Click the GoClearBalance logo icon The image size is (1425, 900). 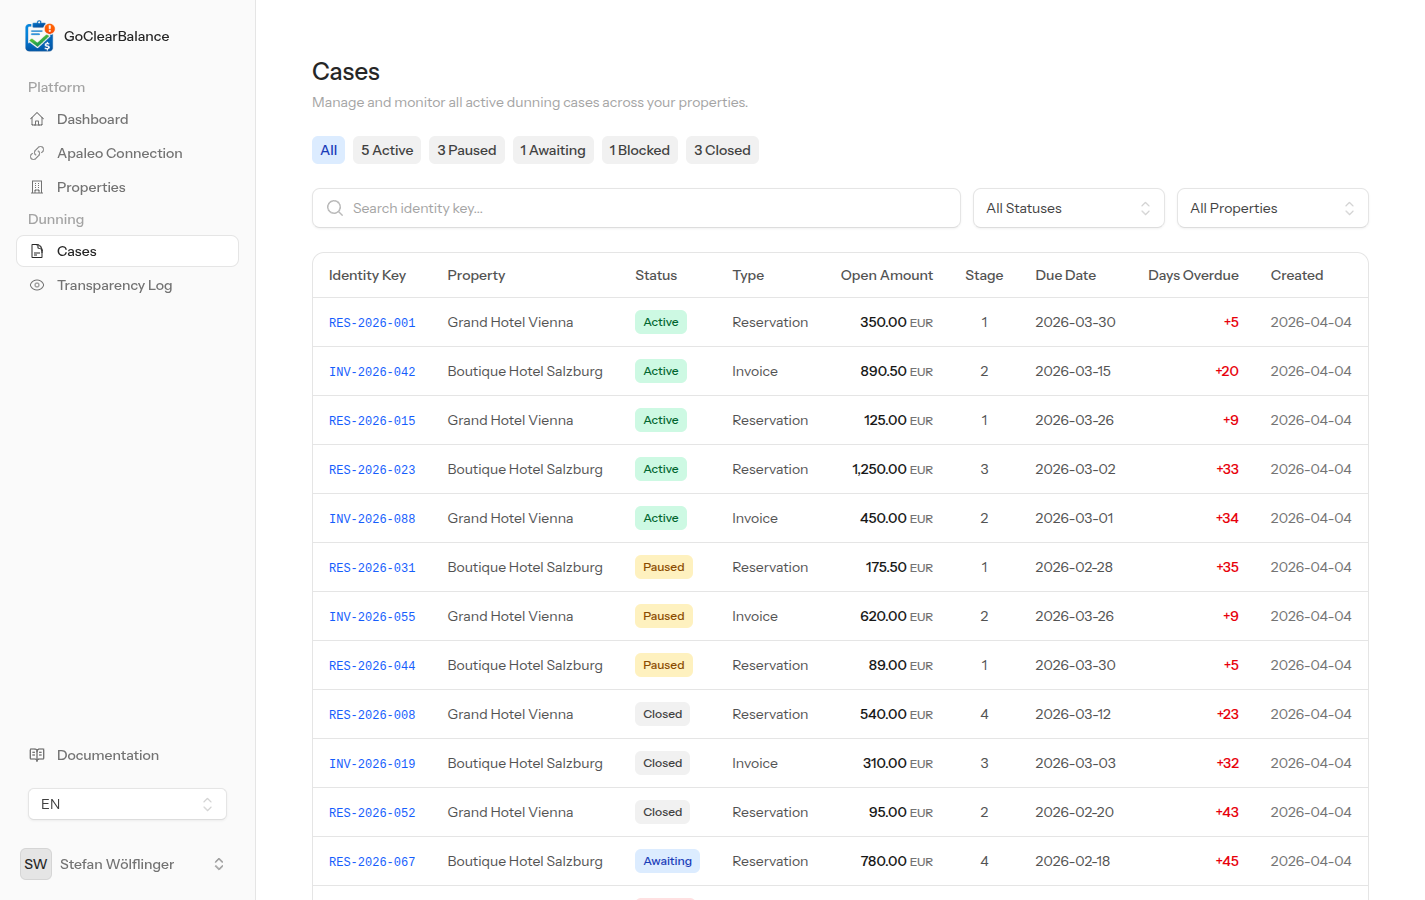[x=40, y=36]
